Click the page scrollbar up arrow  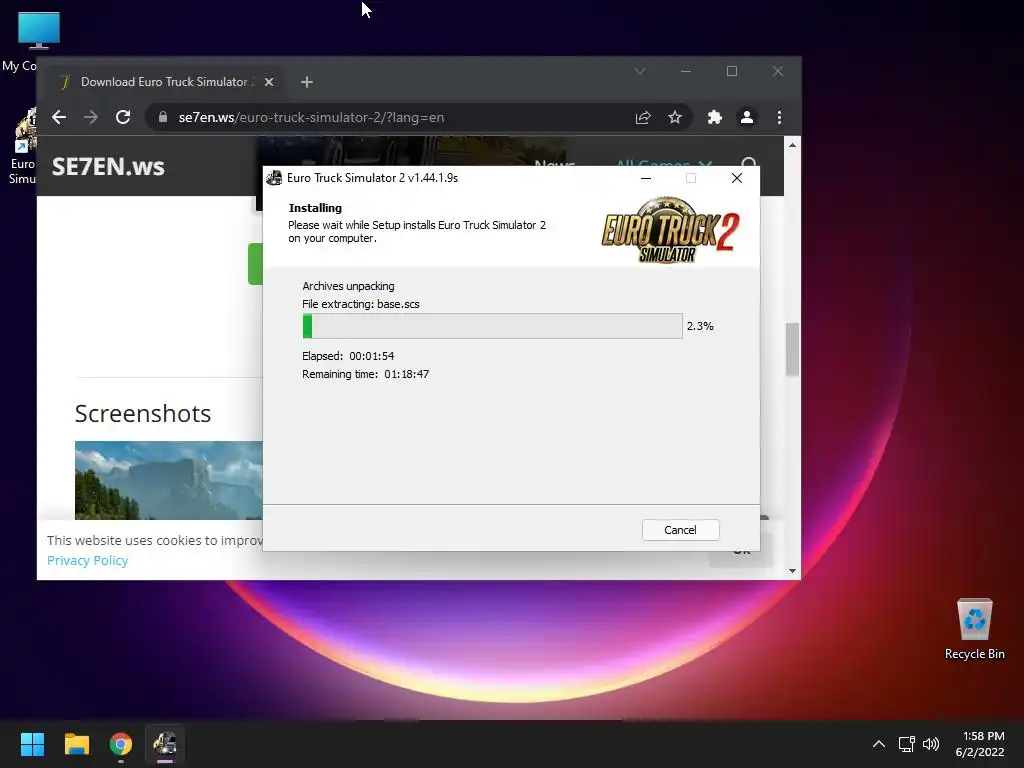[x=792, y=145]
